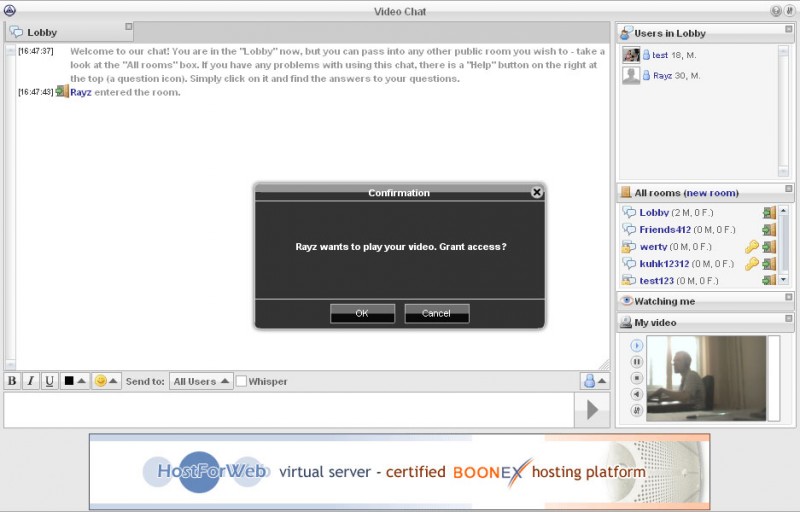The width and height of the screenshot is (800, 512).
Task: Click the chat bubble icon beside kuhk12312
Action: (629, 264)
